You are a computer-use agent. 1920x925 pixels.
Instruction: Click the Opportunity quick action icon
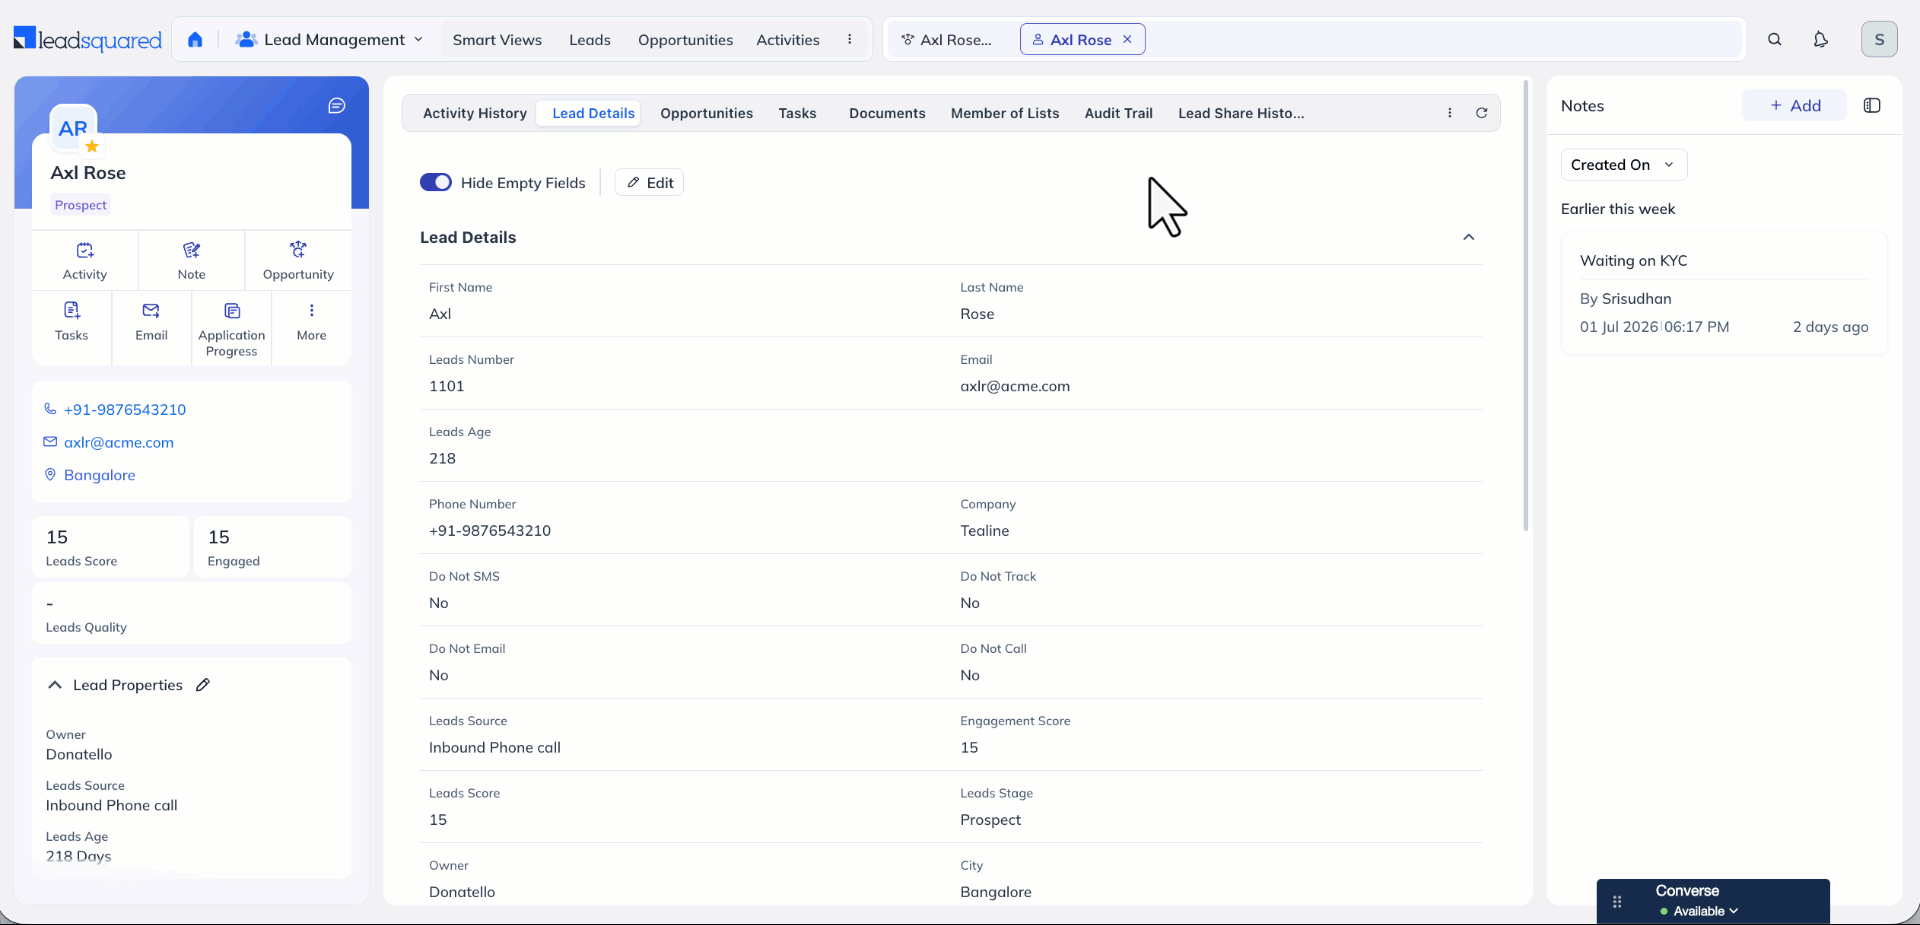pyautogui.click(x=298, y=249)
